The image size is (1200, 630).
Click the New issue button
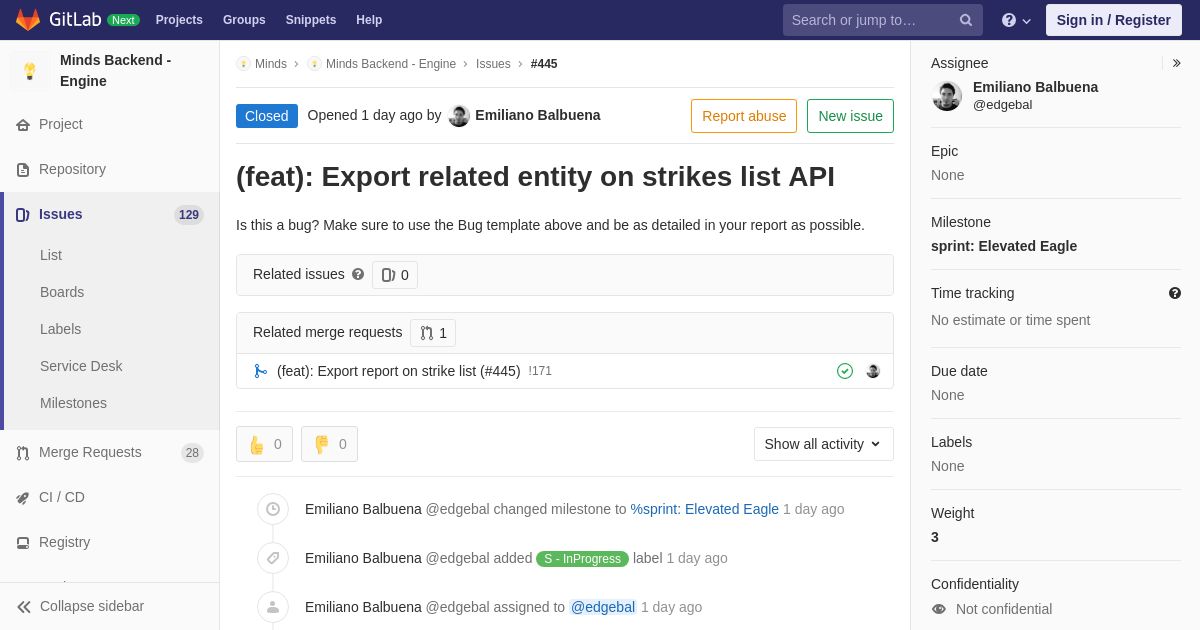click(850, 116)
